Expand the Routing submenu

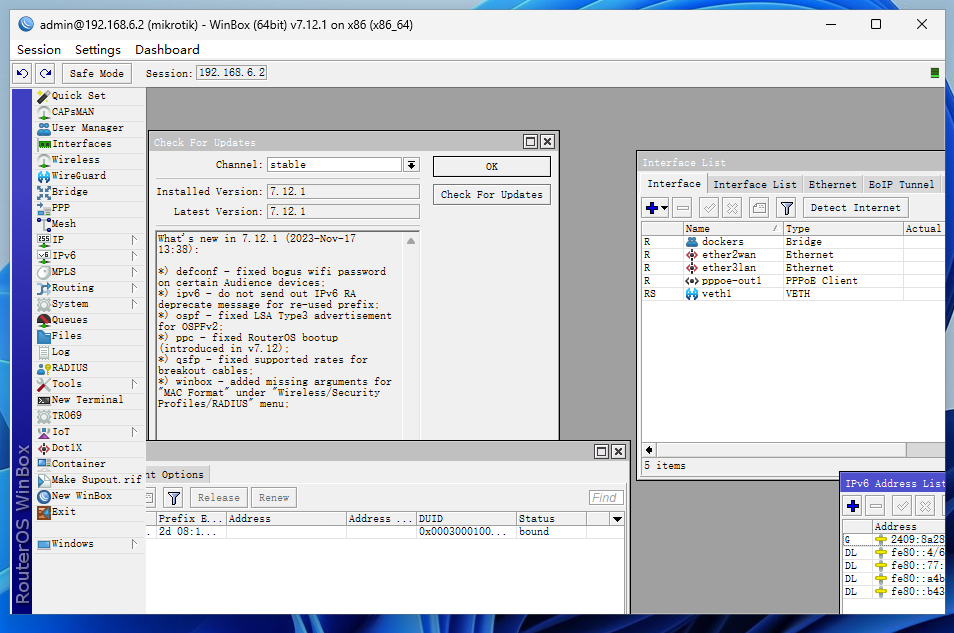(x=134, y=288)
